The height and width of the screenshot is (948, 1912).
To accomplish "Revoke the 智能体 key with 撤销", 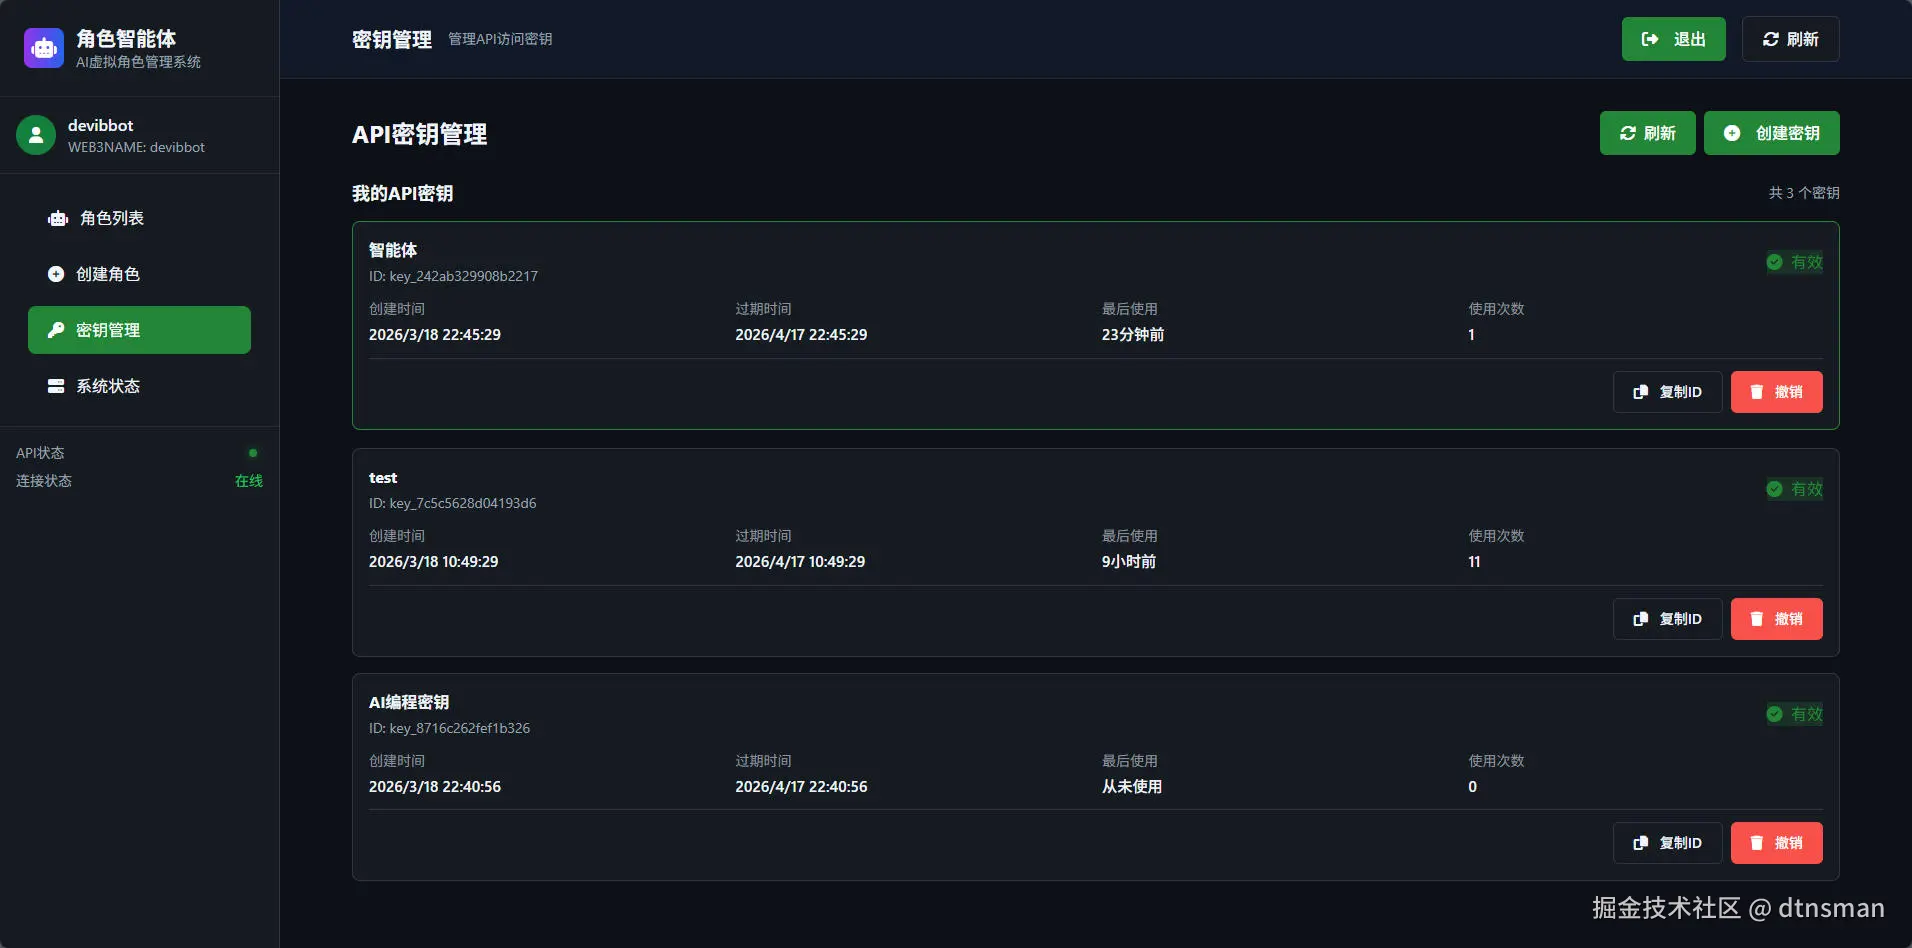I will pyautogui.click(x=1776, y=392).
